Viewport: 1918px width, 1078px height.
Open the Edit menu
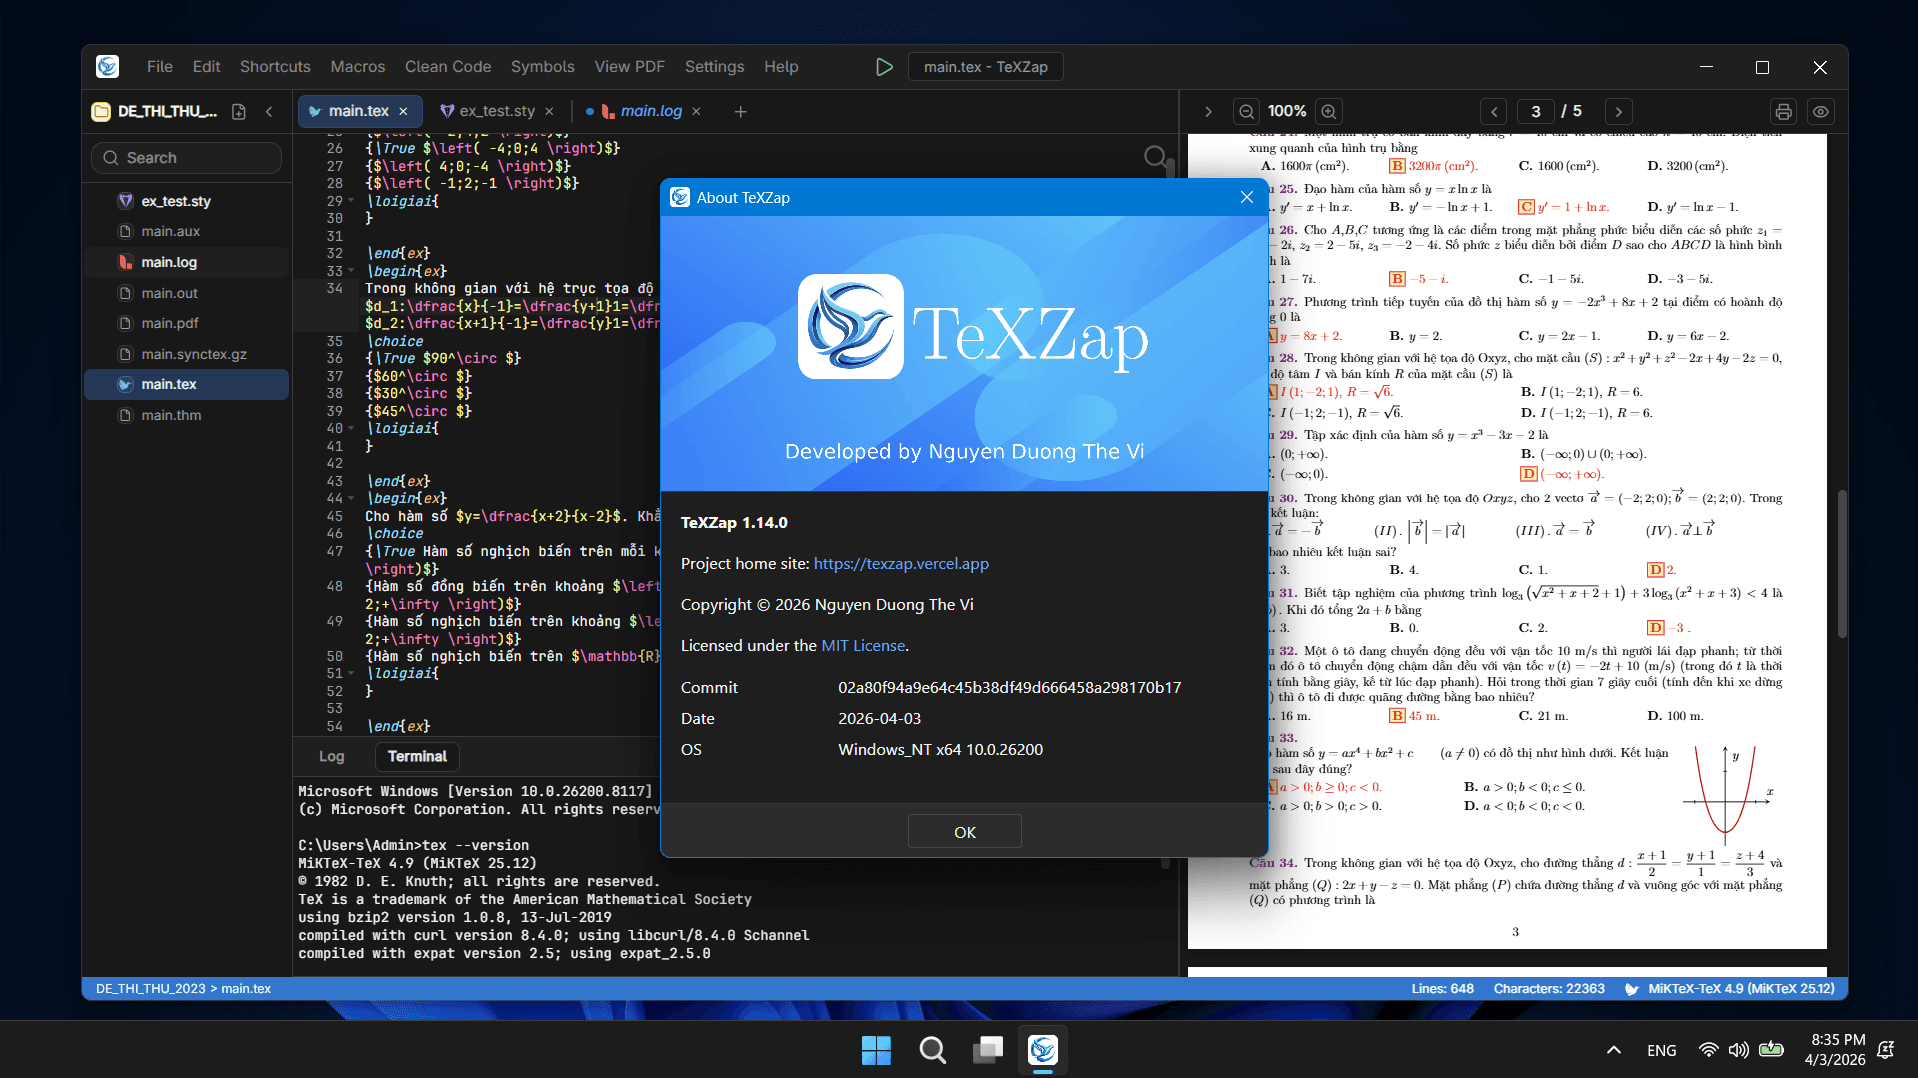(x=207, y=67)
